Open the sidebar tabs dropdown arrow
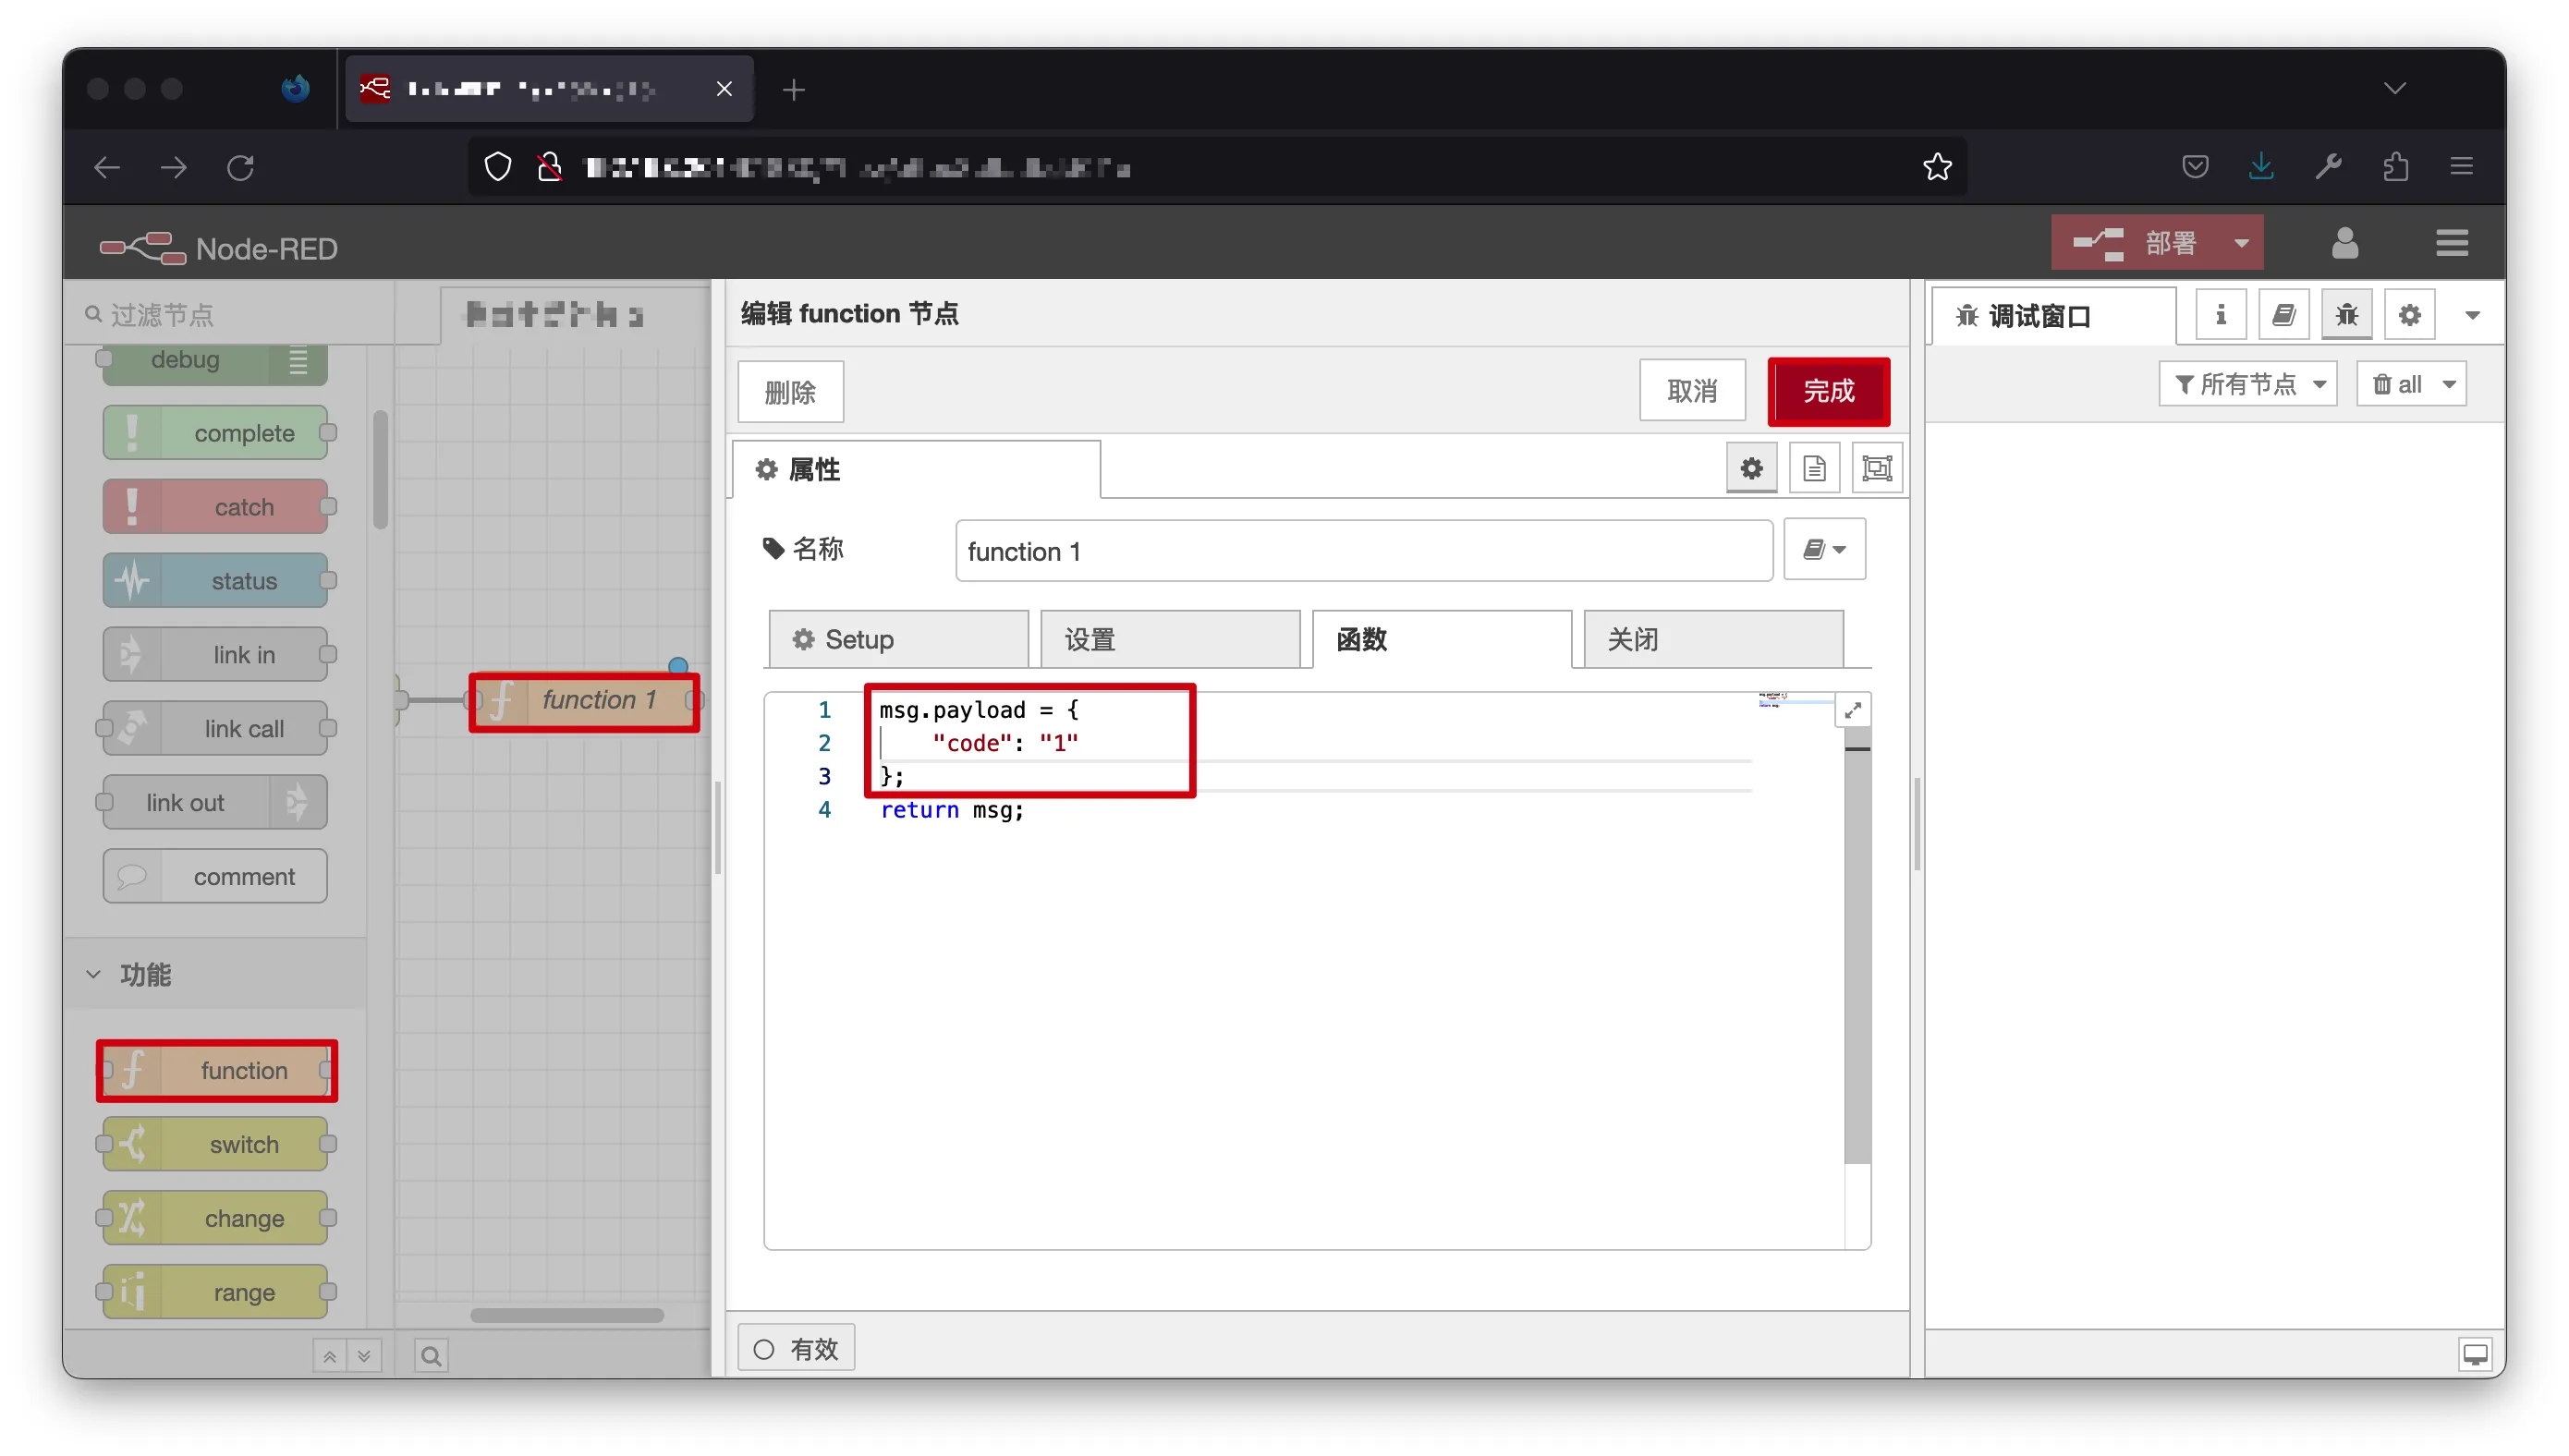The image size is (2569, 1456). 2472,316
